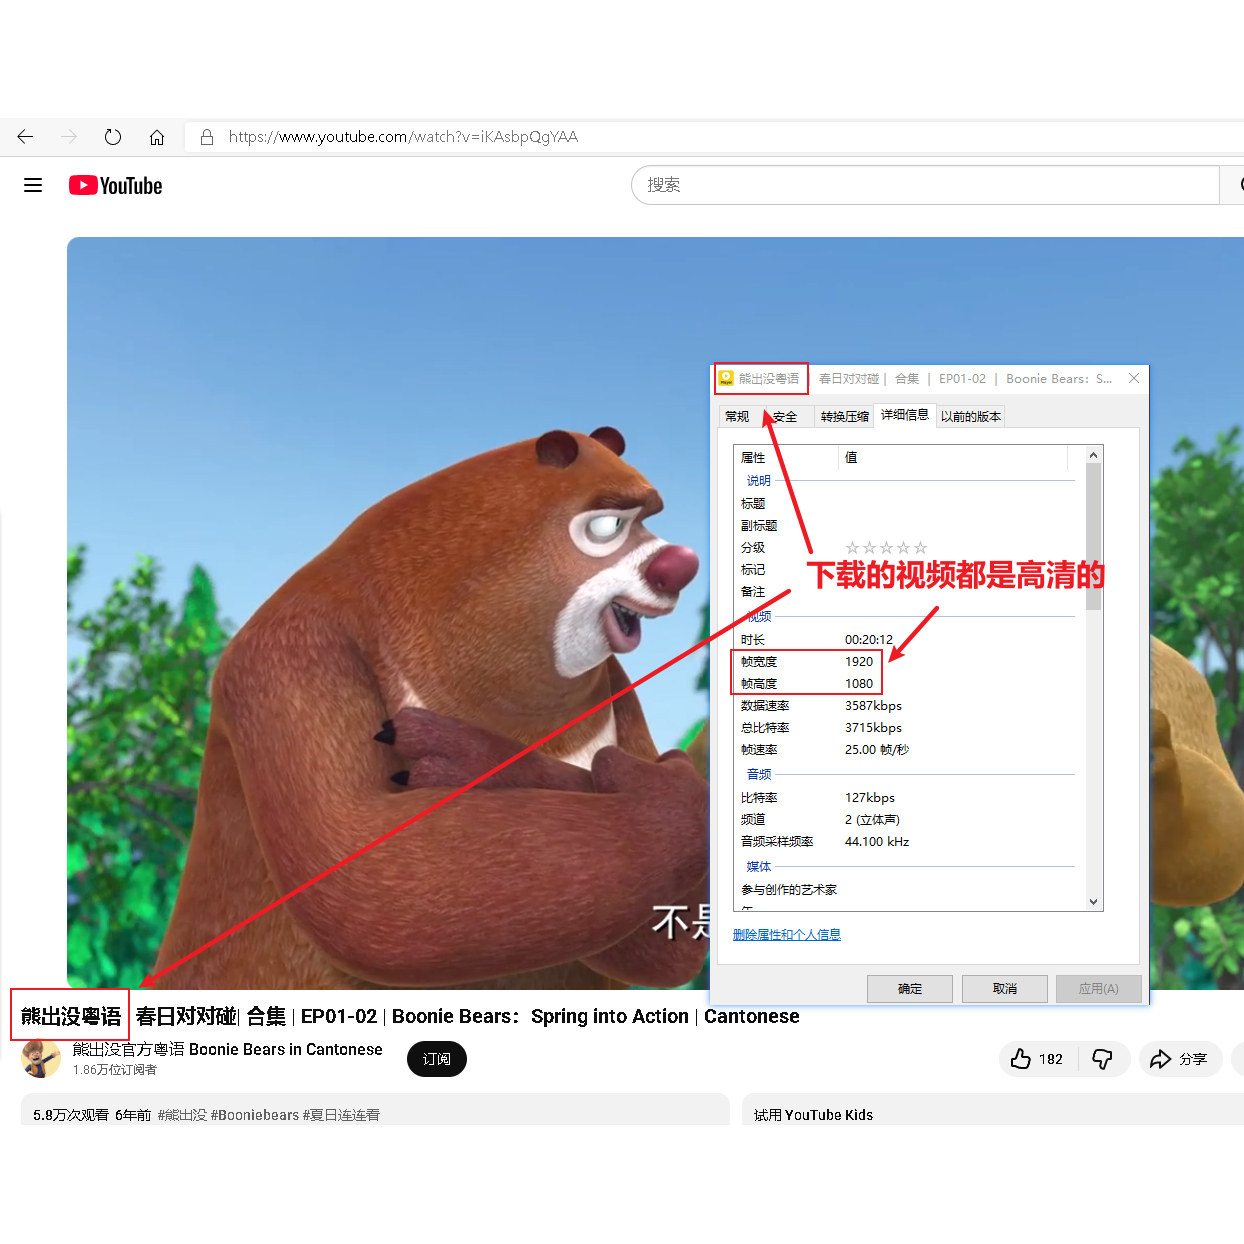The height and width of the screenshot is (1244, 1244).
Task: Close the properties dialog with X
Action: coord(1134,378)
